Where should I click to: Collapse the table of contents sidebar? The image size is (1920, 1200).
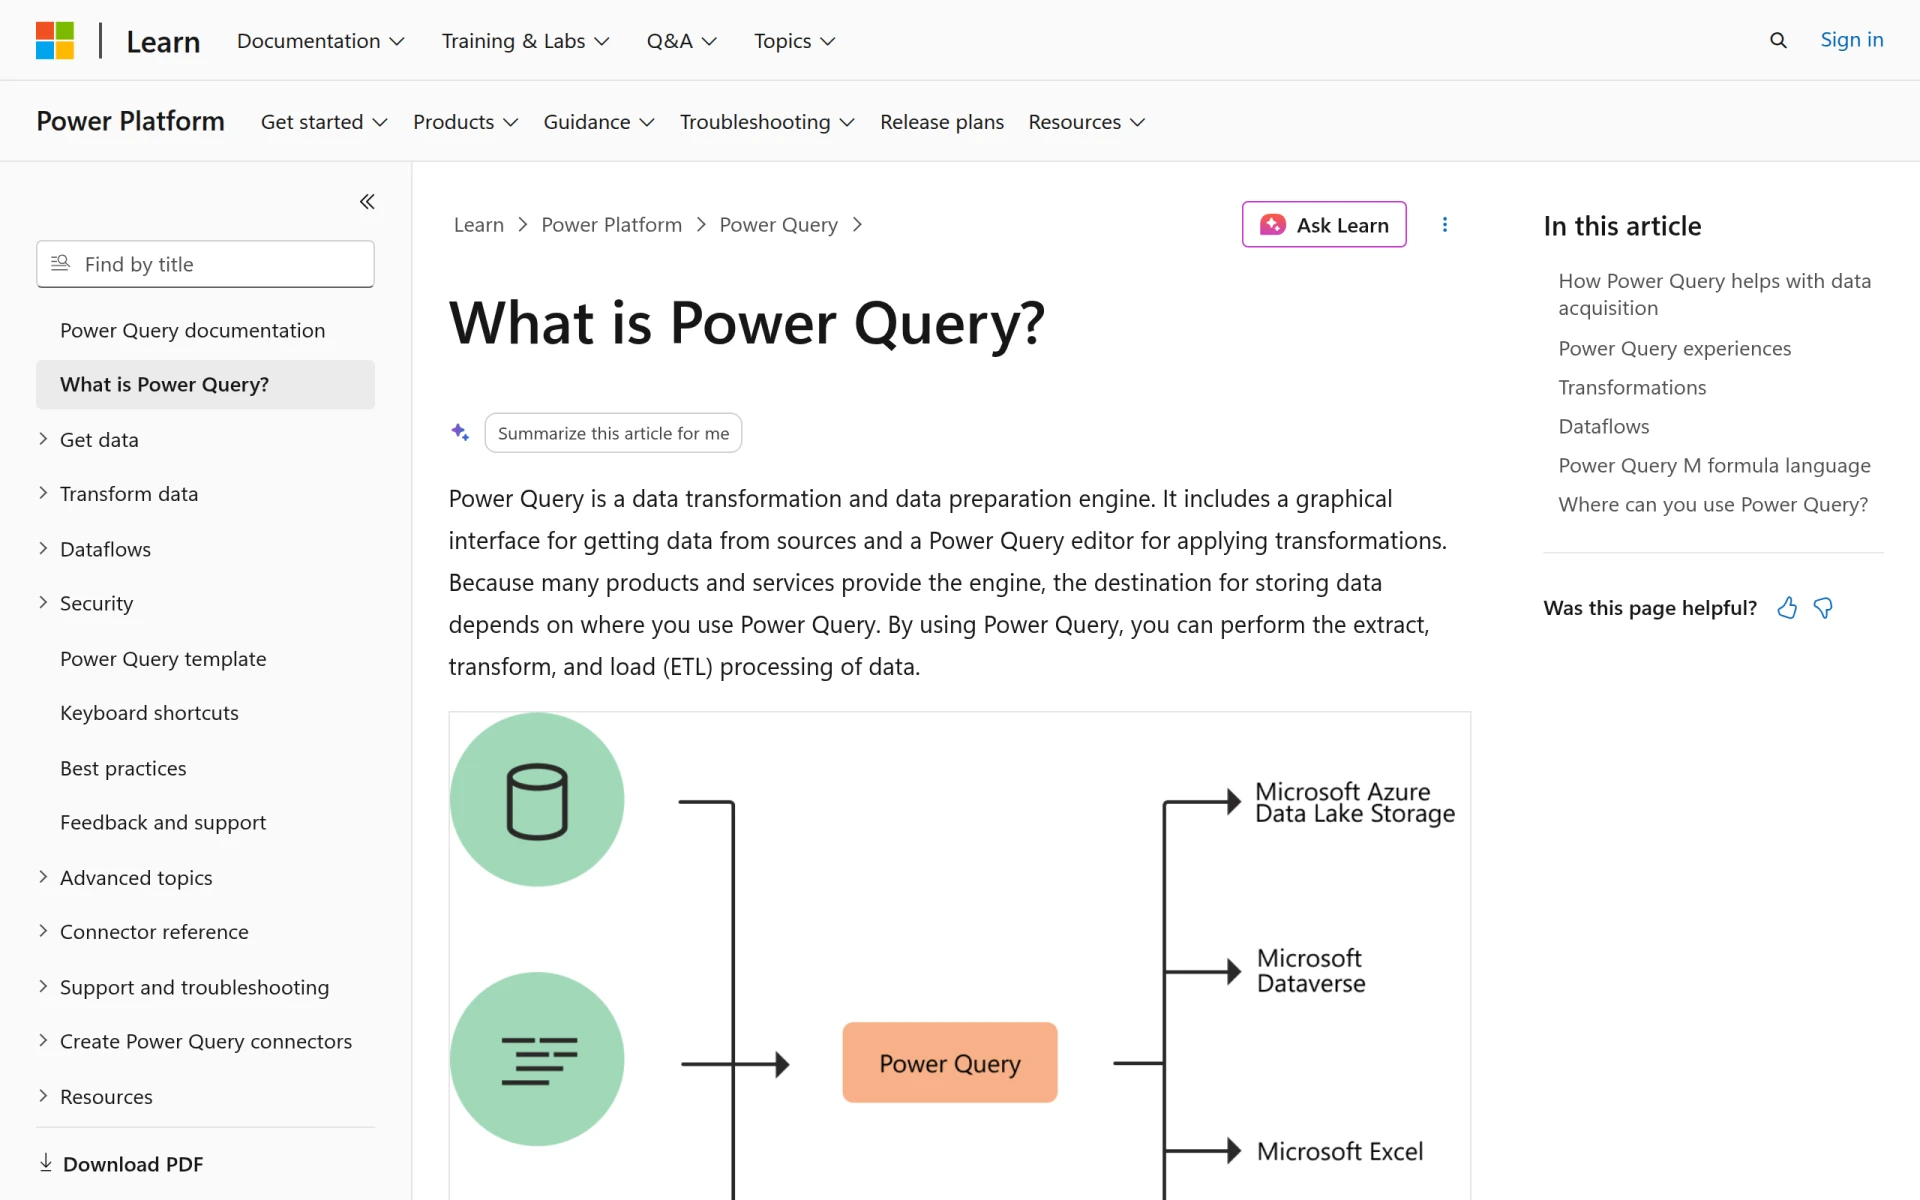367,201
